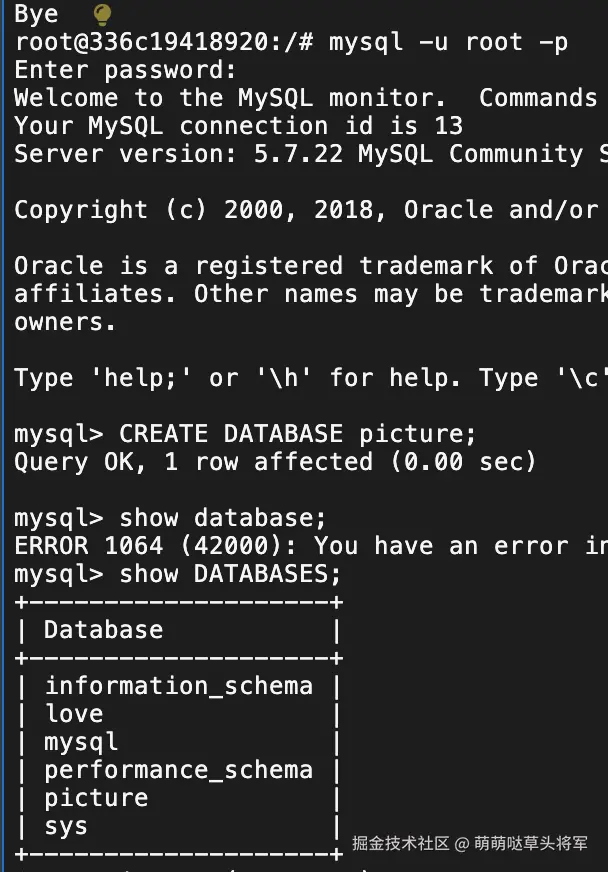Click the 'help;' text in the hint line
The image size is (608, 872).
click(162, 378)
